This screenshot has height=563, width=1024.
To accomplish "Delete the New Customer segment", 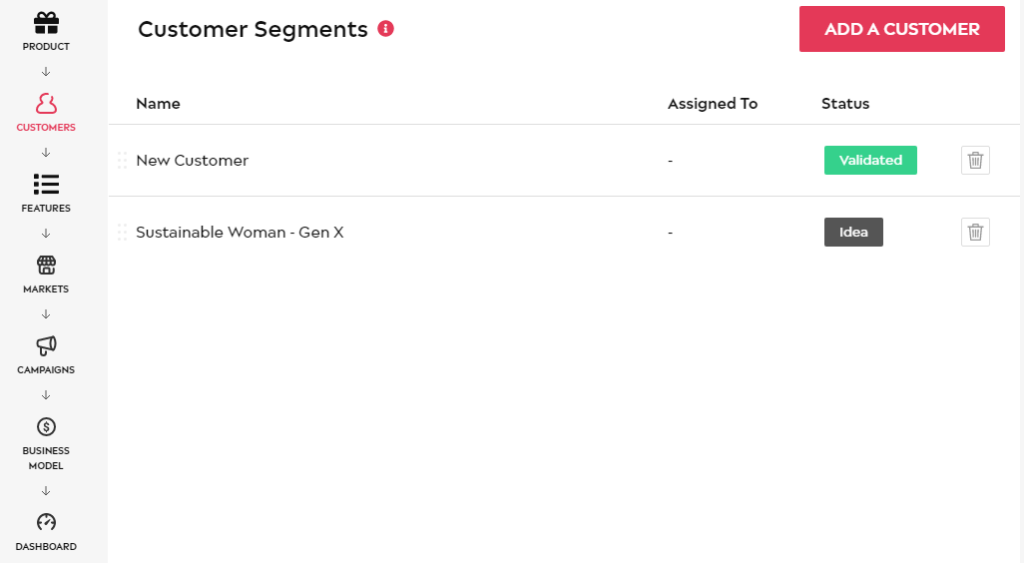I will tap(975, 160).
